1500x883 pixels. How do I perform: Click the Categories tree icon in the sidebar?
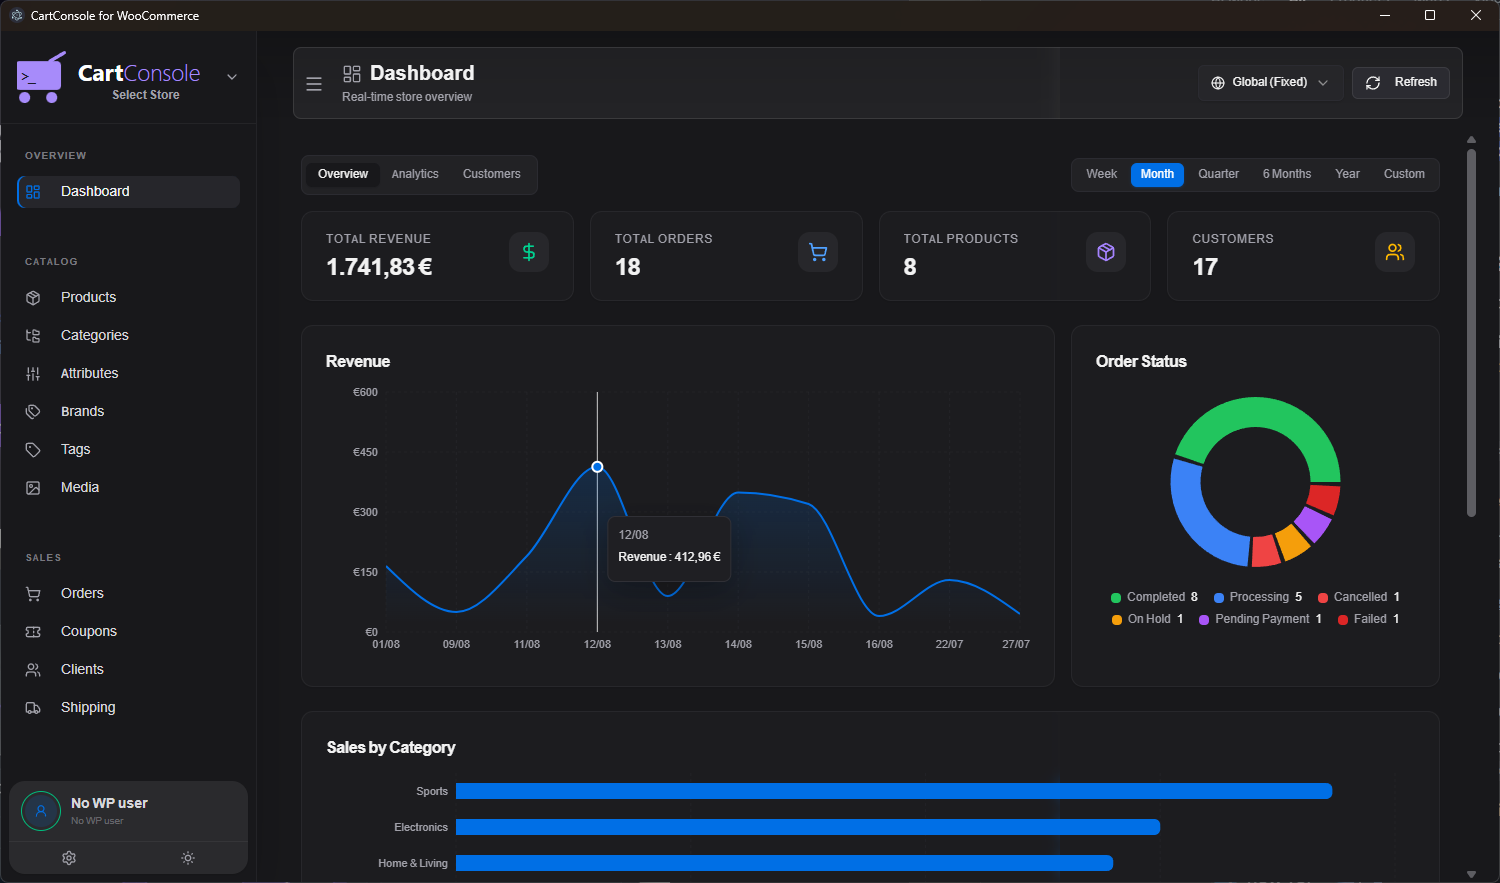[33, 336]
